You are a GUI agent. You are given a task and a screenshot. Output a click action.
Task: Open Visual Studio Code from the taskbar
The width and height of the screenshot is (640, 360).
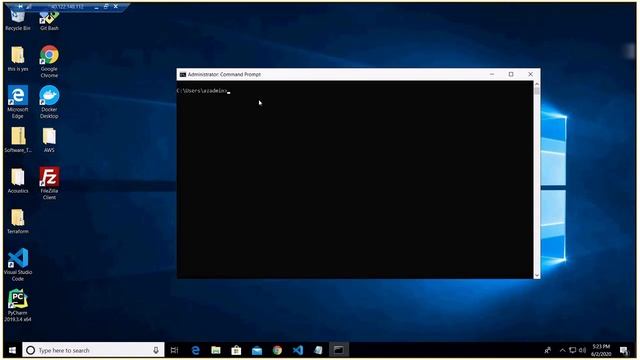coord(298,350)
